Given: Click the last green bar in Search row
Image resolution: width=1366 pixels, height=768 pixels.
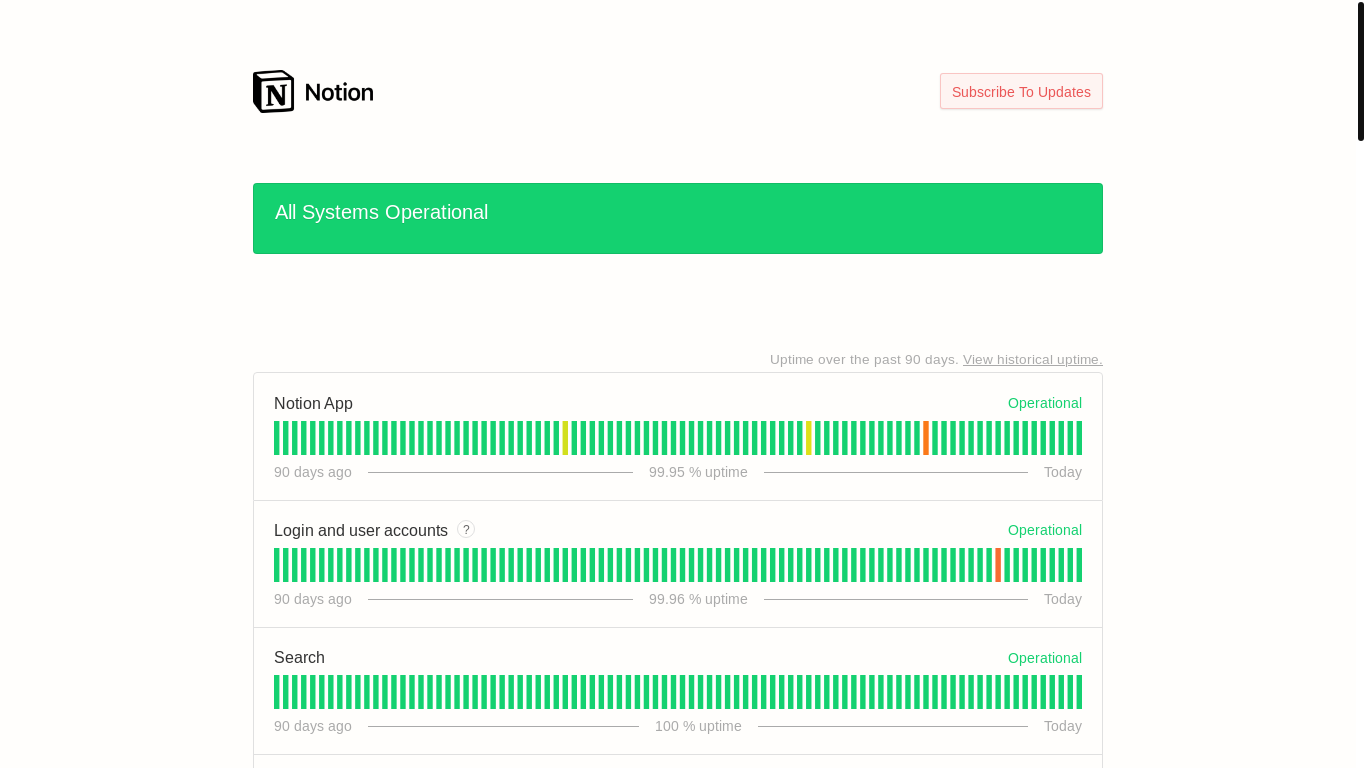Looking at the screenshot, I should click(x=1079, y=692).
